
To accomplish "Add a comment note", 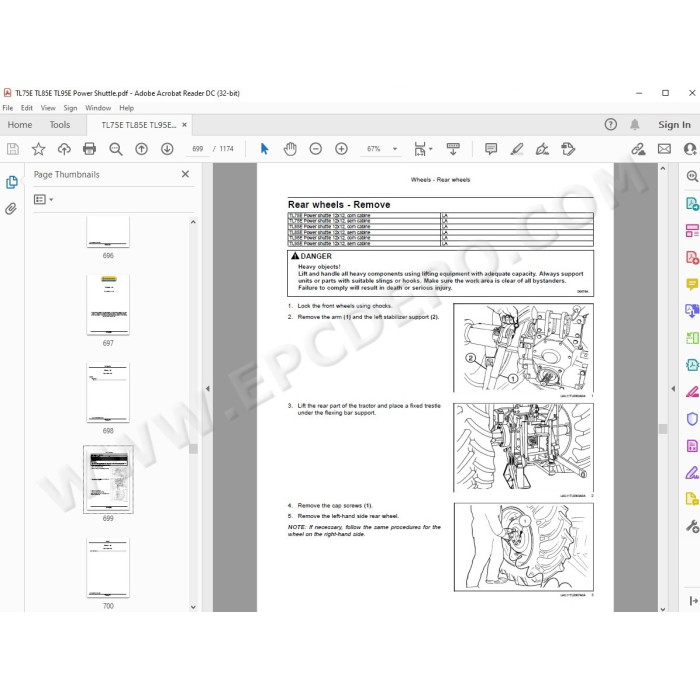I will tap(491, 149).
